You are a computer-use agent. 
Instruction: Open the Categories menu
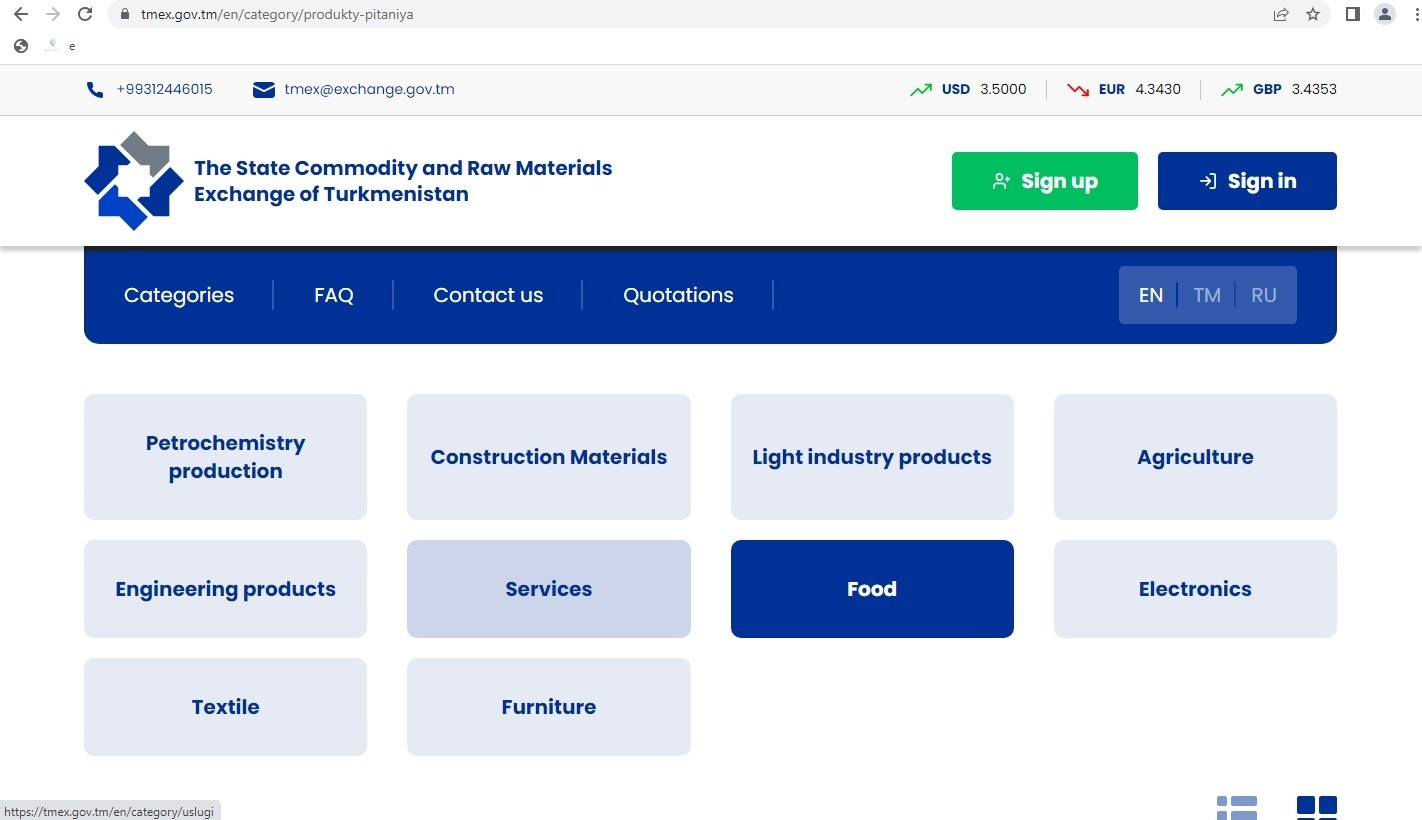(x=179, y=295)
